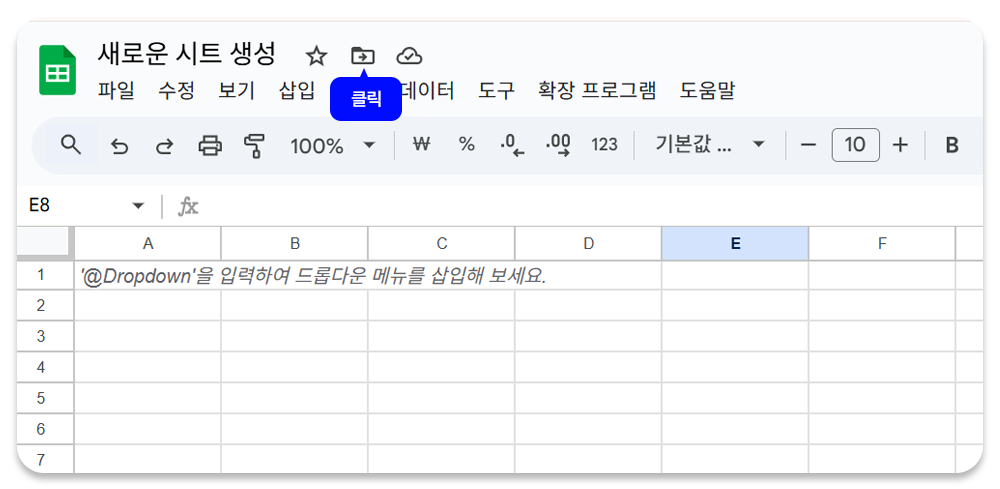Click the font size field showing 10
Image resolution: width=1000 pixels, height=489 pixels.
coord(855,145)
